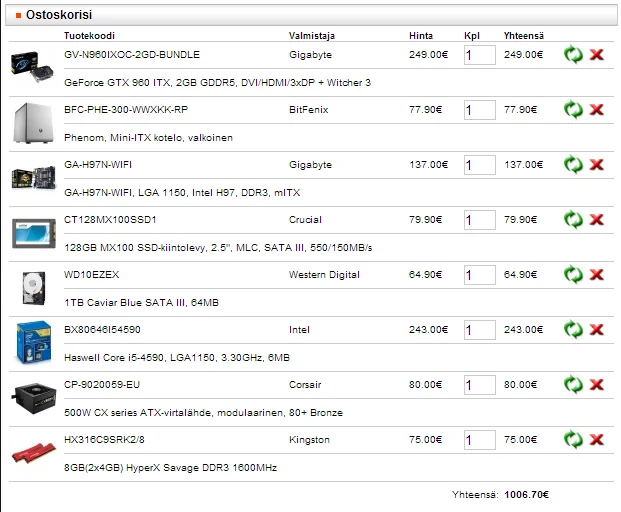Remove the Gigabyte GTX 960 bundle
Image resolution: width=621 pixels, height=512 pixels.
click(597, 54)
